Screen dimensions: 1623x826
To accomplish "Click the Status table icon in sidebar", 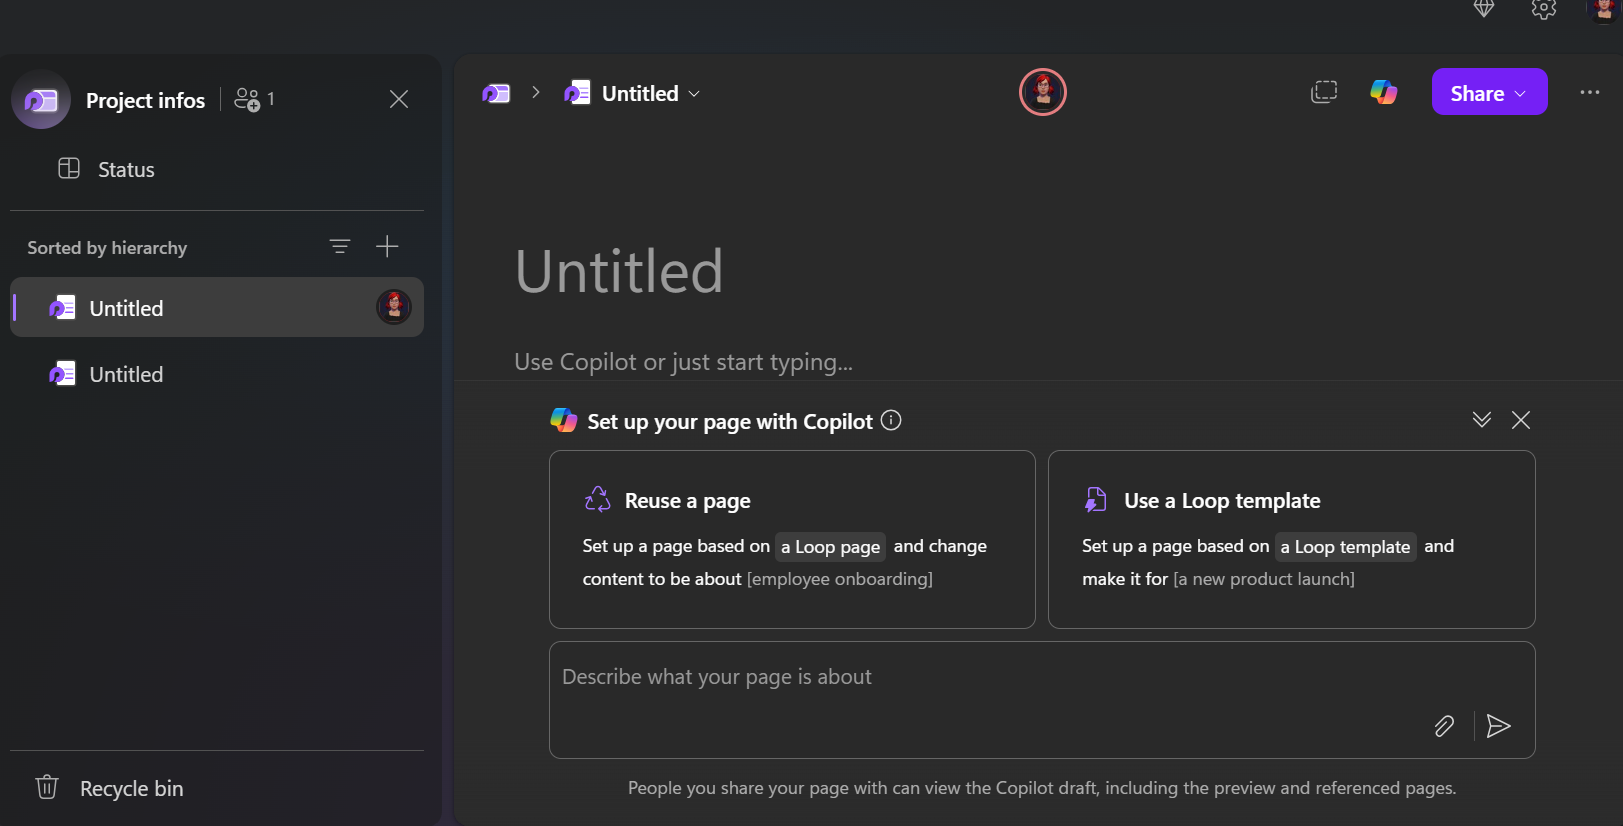I will pyautogui.click(x=69, y=168).
